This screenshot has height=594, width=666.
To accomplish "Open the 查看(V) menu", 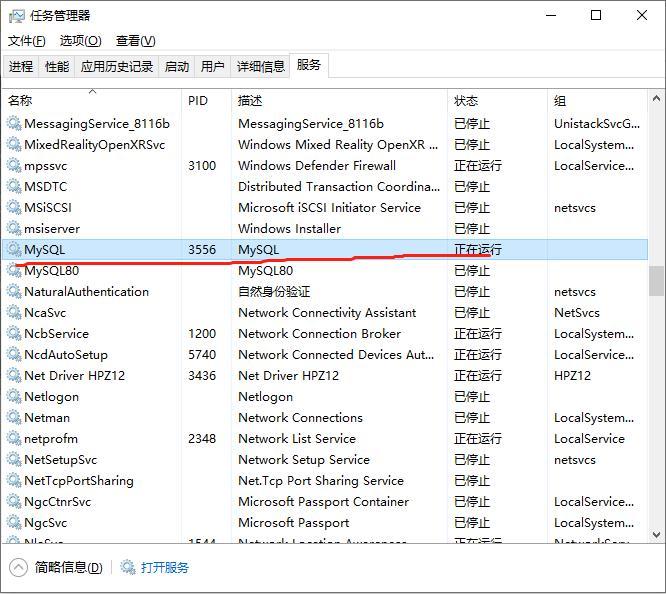I will [x=135, y=41].
